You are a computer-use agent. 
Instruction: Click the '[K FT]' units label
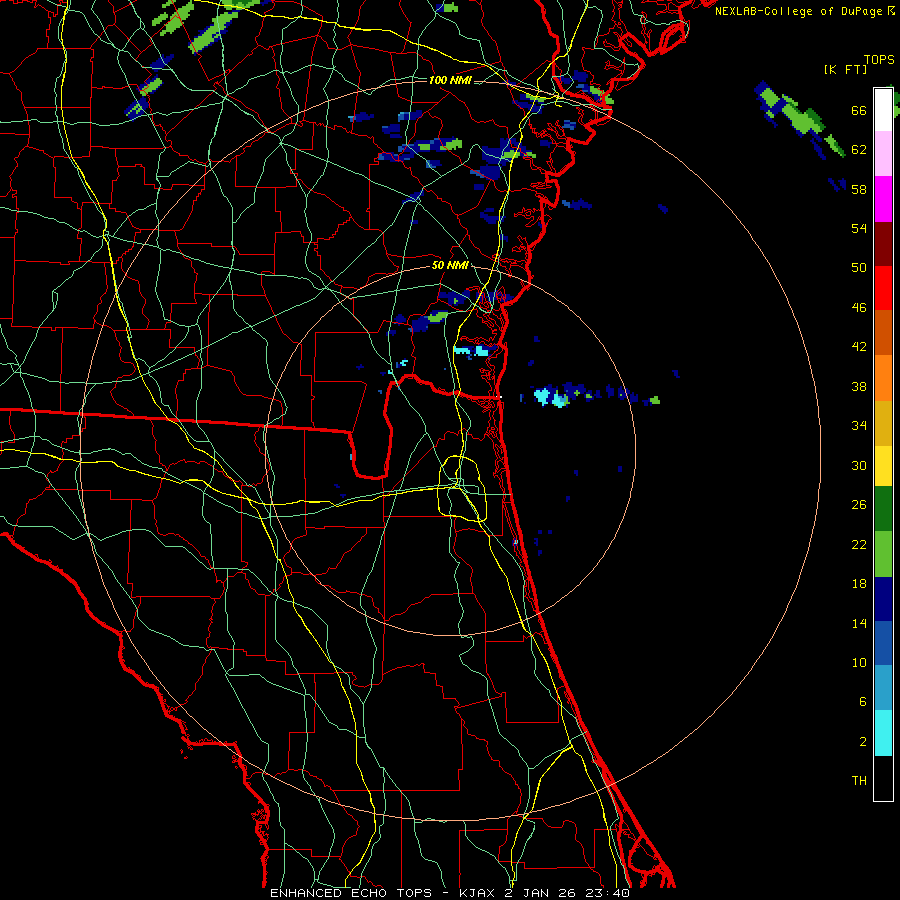coord(845,70)
